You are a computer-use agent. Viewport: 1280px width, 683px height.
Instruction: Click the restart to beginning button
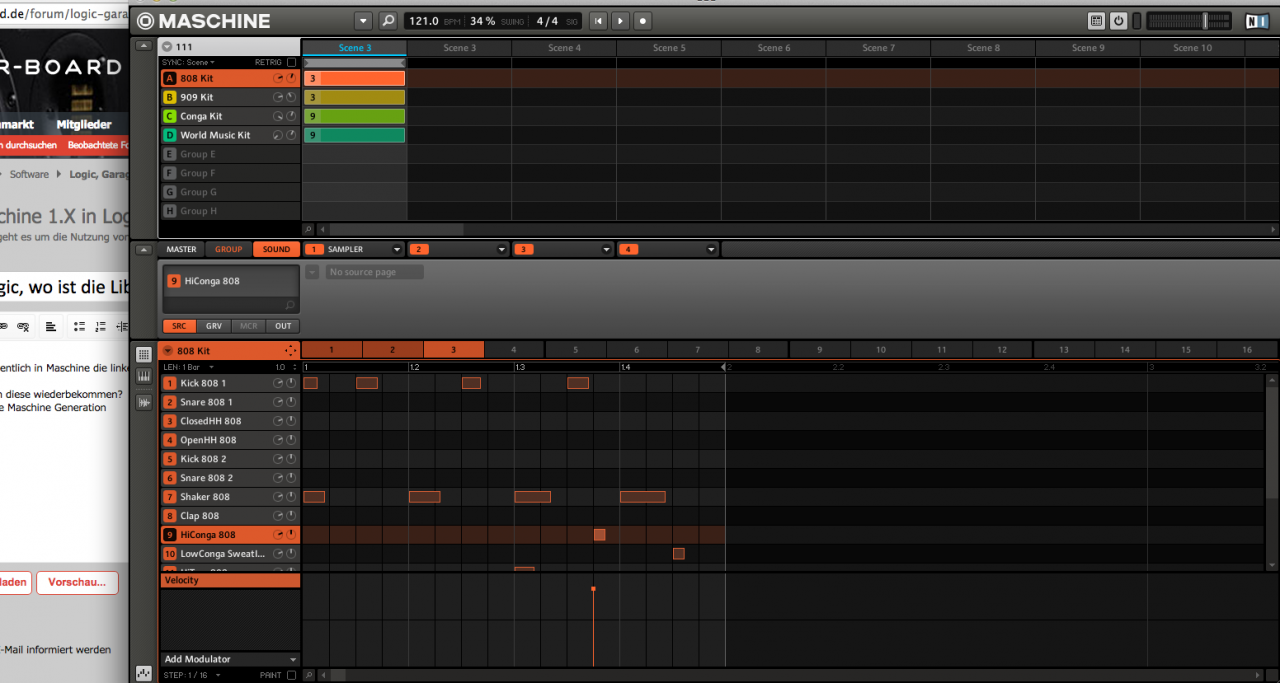click(598, 21)
